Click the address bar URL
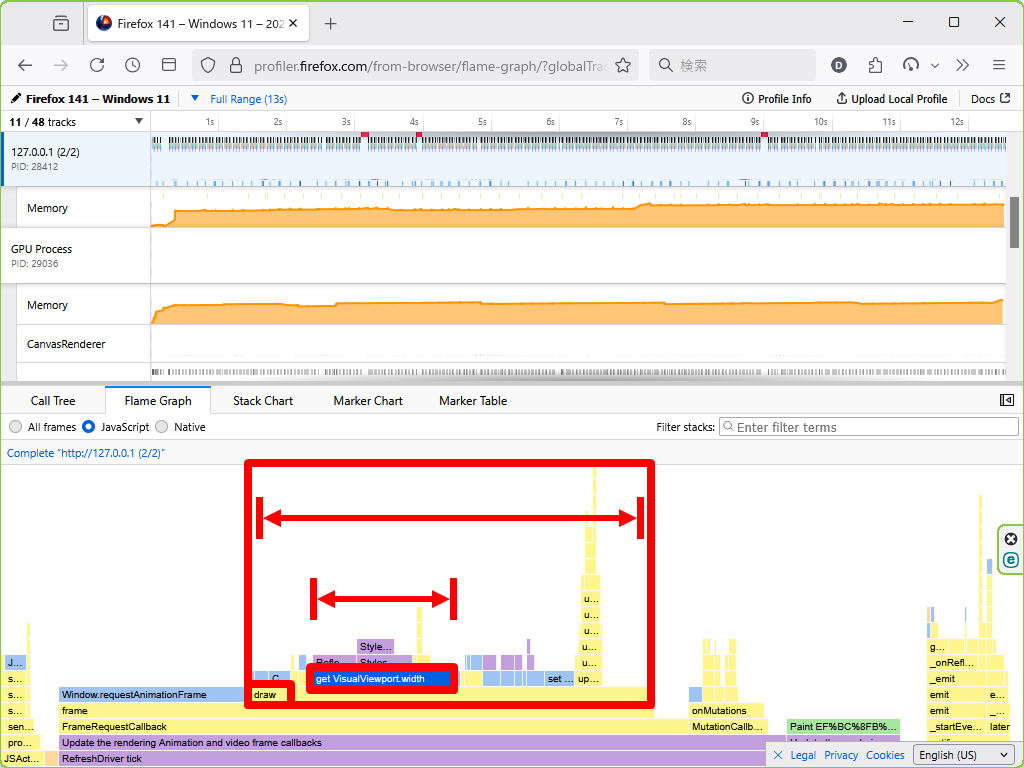This screenshot has height=768, width=1024. tap(430, 66)
